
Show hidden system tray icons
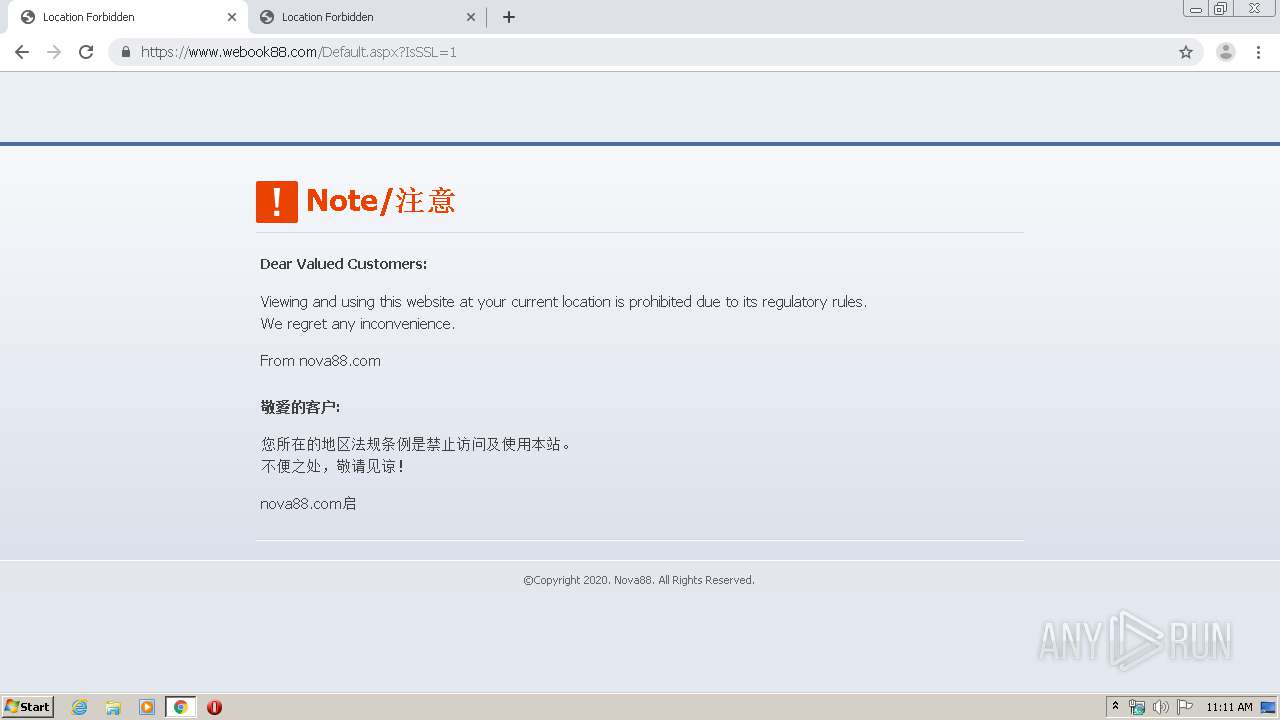1116,707
